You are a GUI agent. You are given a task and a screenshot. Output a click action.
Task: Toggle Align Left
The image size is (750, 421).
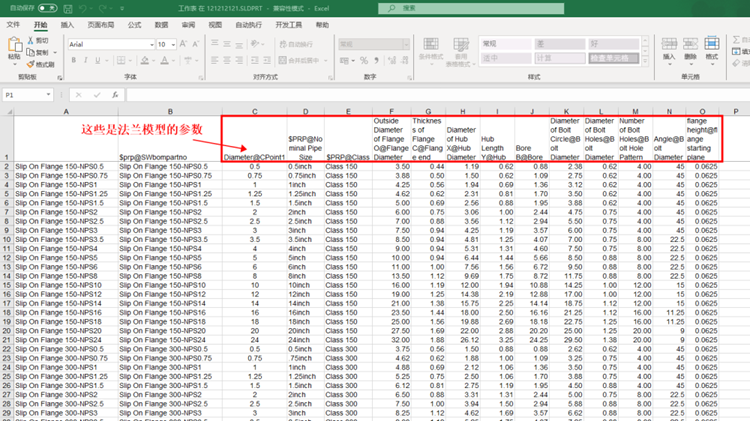[x=215, y=60]
